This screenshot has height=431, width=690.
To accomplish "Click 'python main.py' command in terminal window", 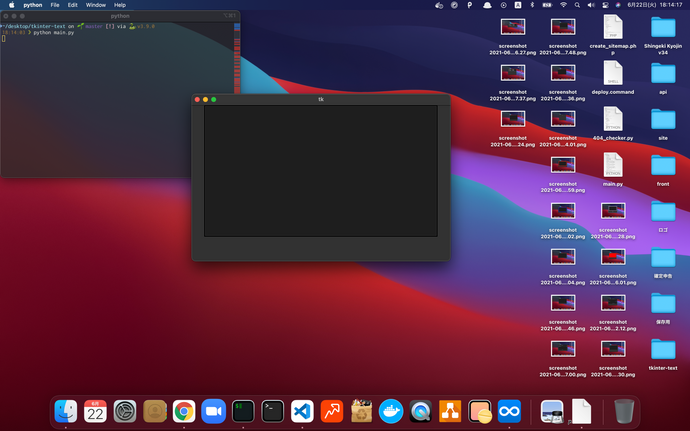I will click(x=54, y=33).
